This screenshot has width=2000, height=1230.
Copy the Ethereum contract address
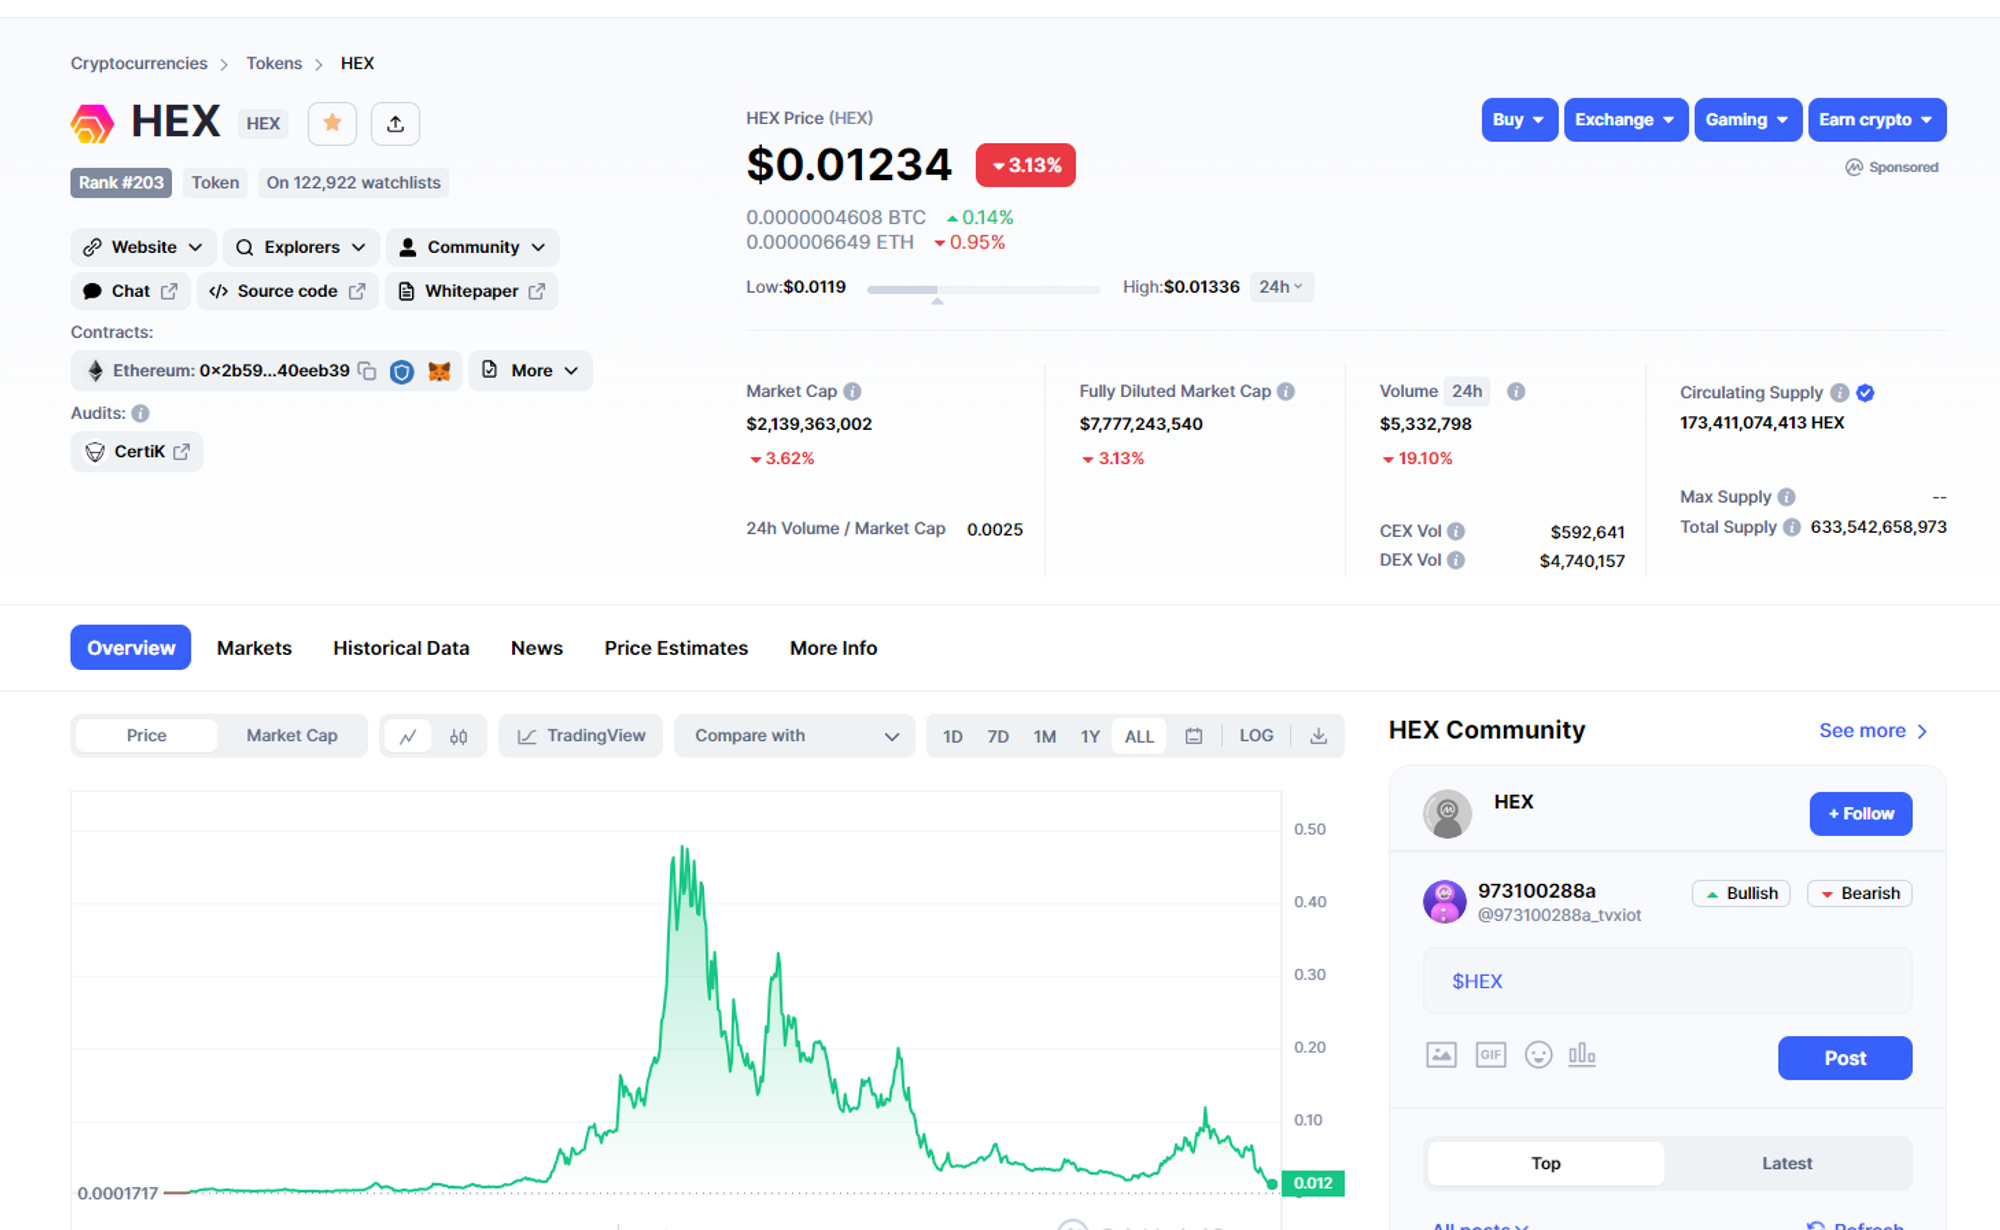[367, 371]
